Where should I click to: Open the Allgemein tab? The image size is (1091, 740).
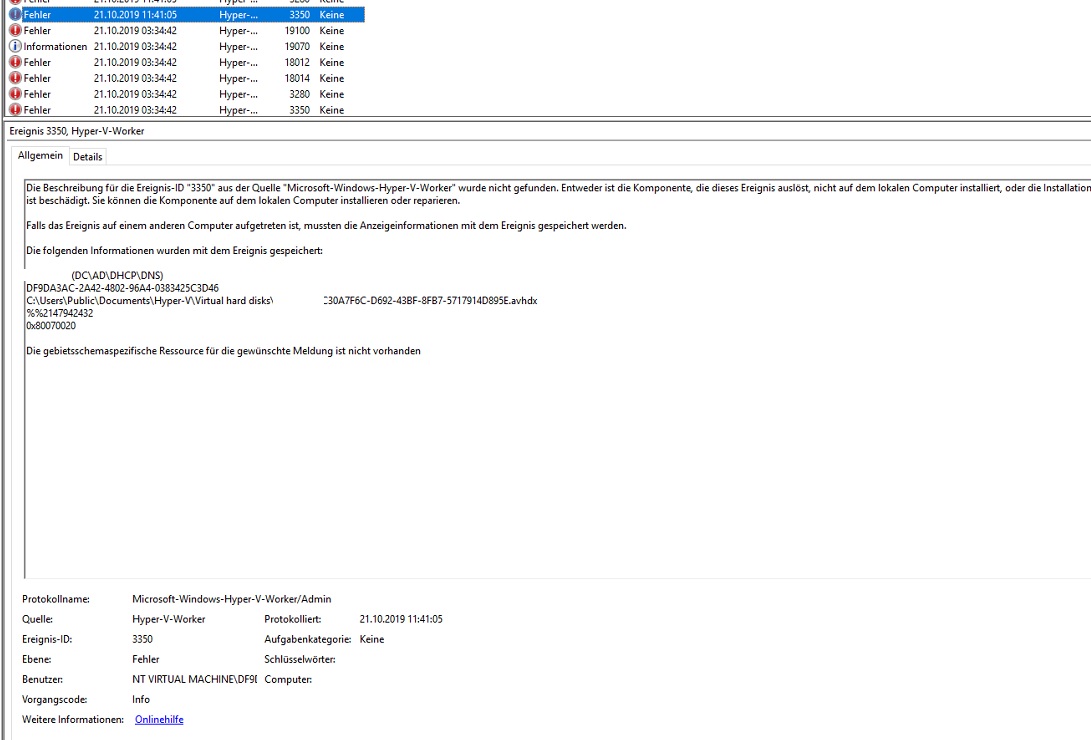[40, 155]
